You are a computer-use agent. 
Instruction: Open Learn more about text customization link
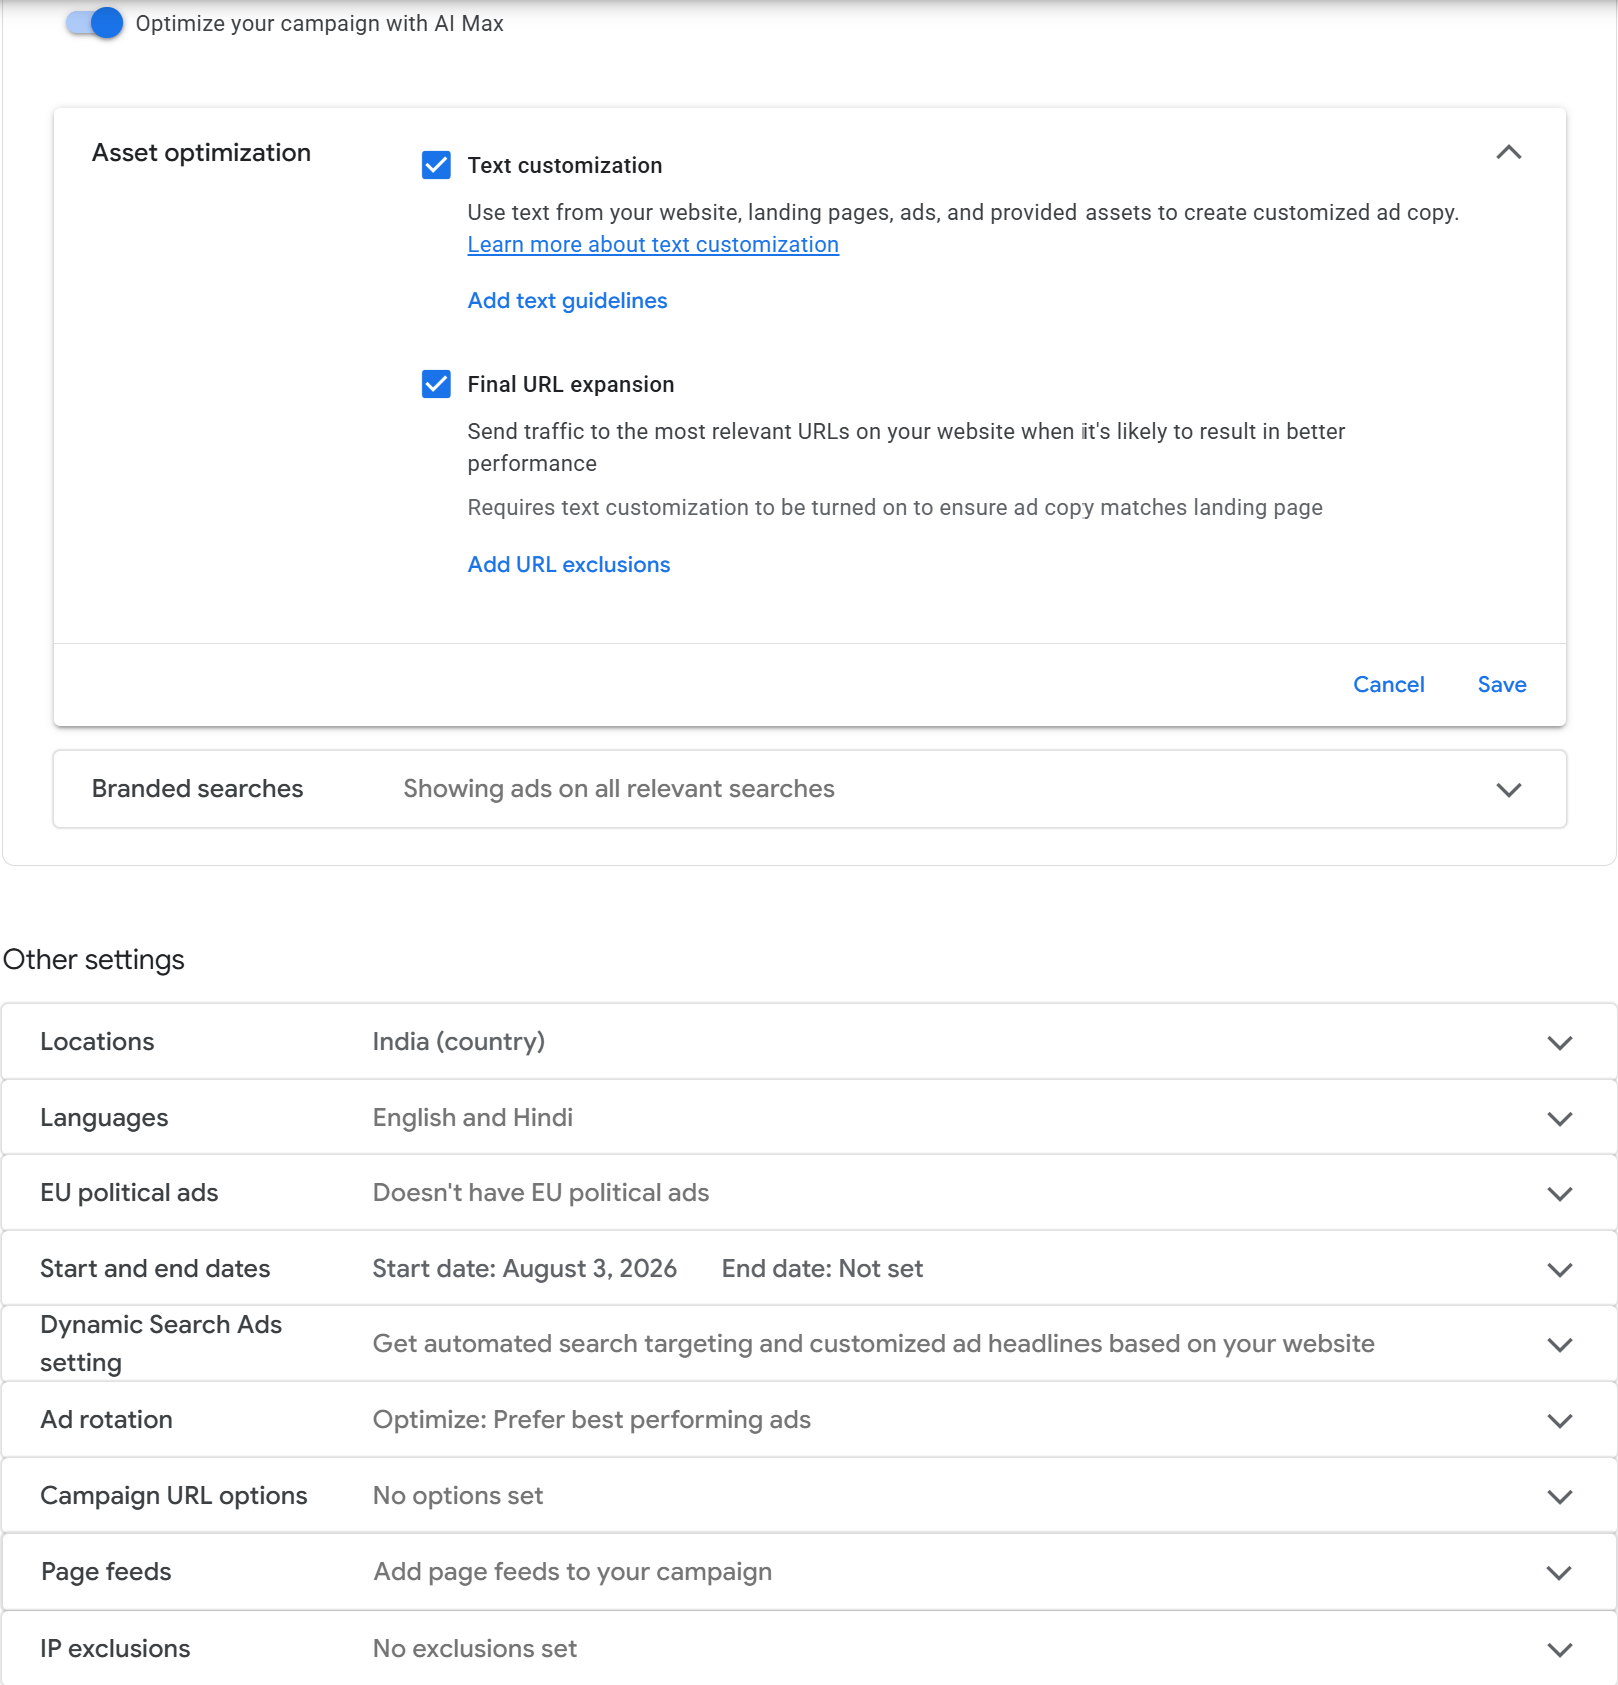coord(653,245)
